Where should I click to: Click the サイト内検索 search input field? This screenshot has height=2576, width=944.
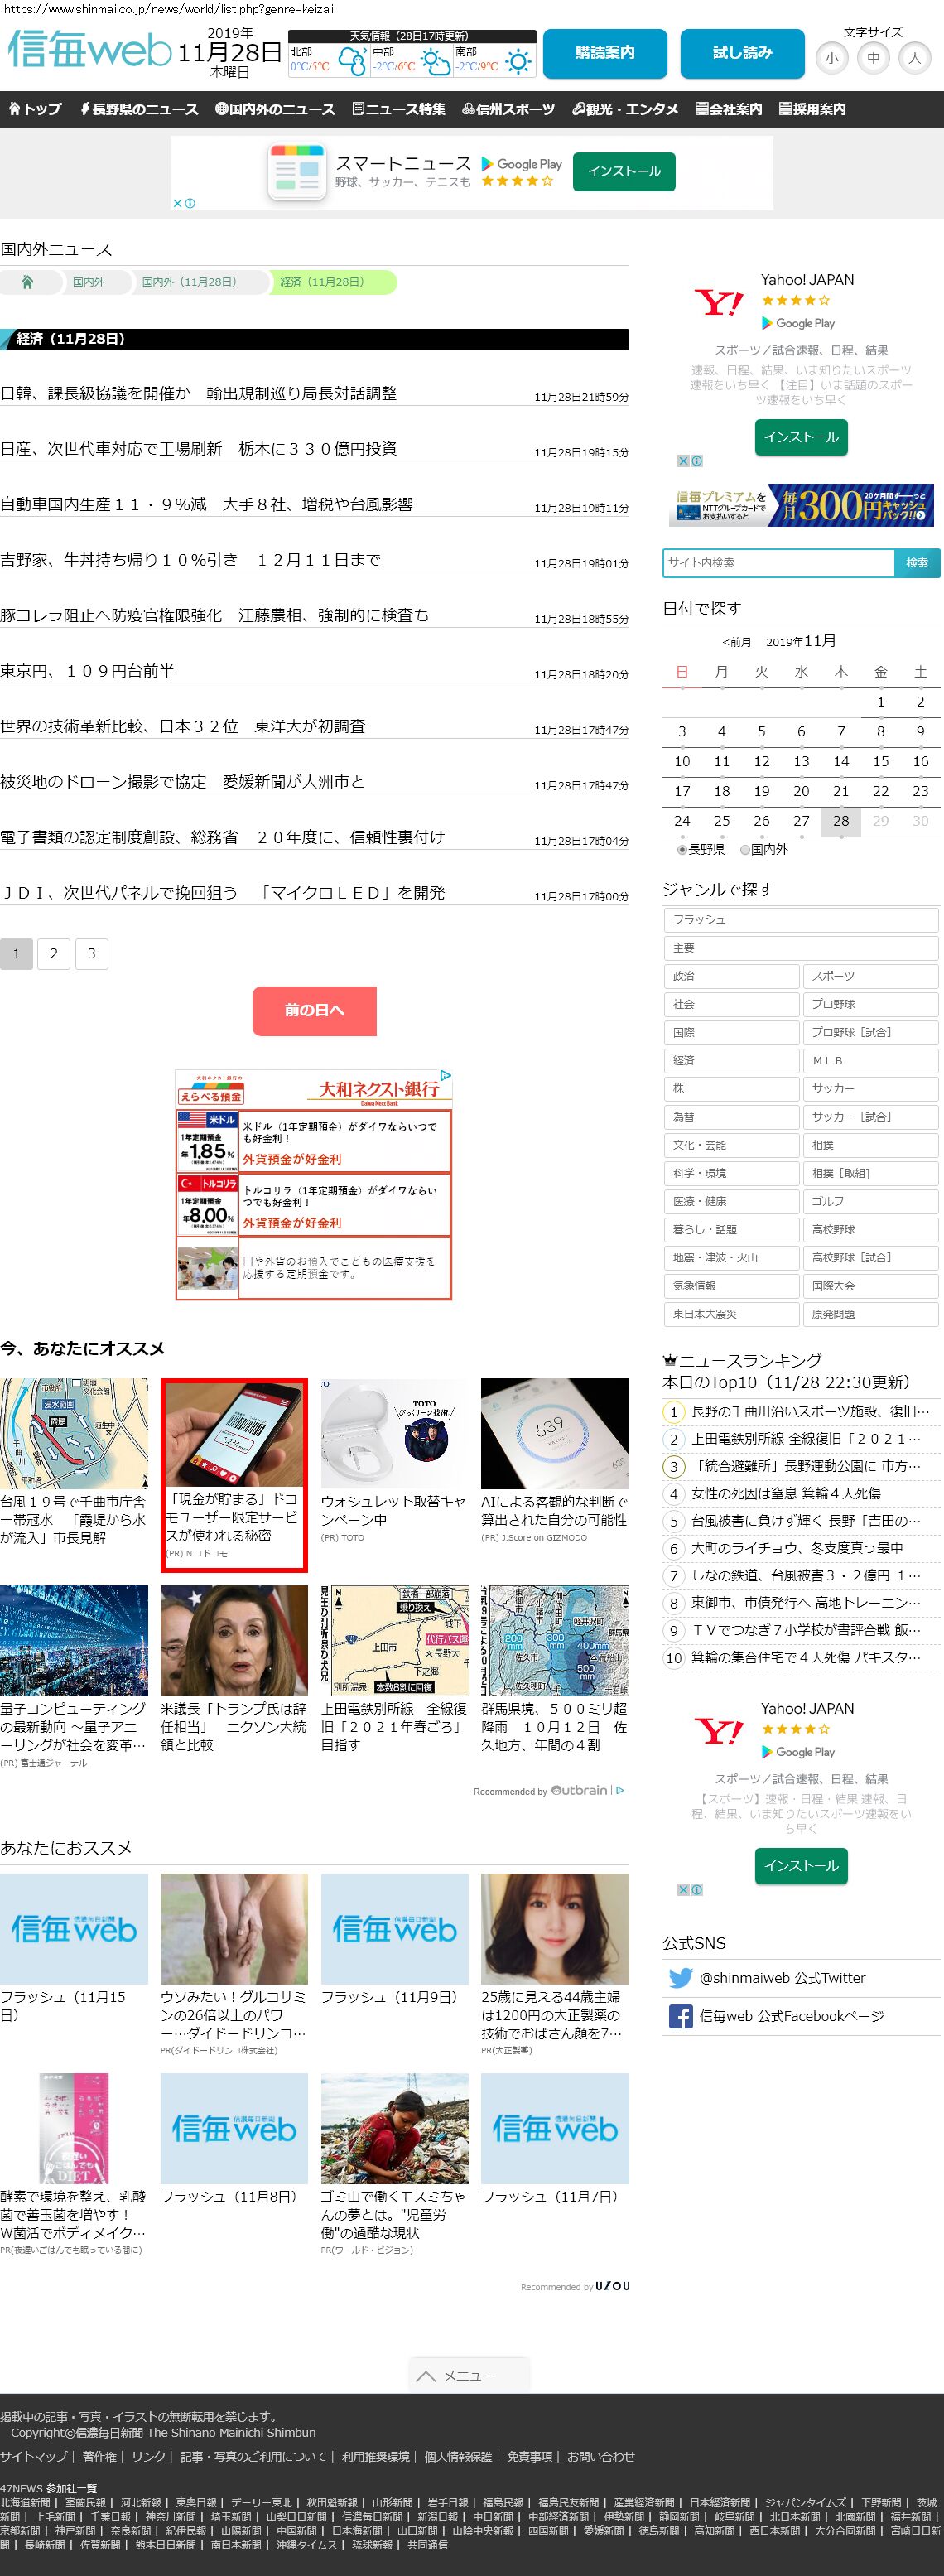point(777,562)
